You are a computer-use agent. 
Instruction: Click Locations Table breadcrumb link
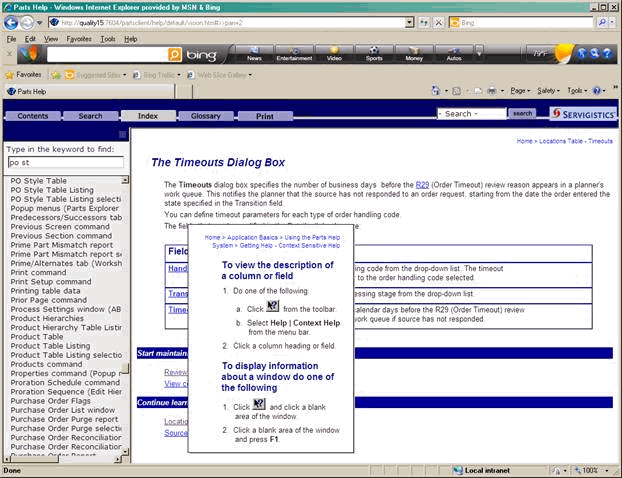point(561,141)
